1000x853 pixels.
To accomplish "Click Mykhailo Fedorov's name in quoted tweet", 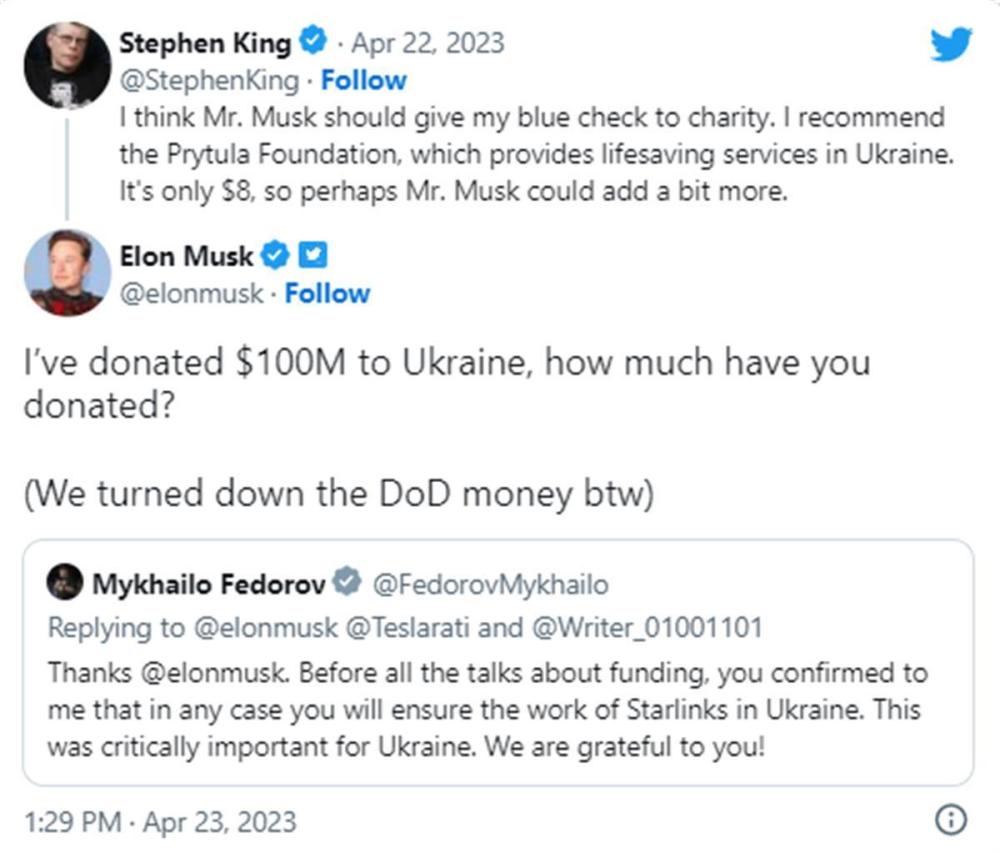I will 208,584.
